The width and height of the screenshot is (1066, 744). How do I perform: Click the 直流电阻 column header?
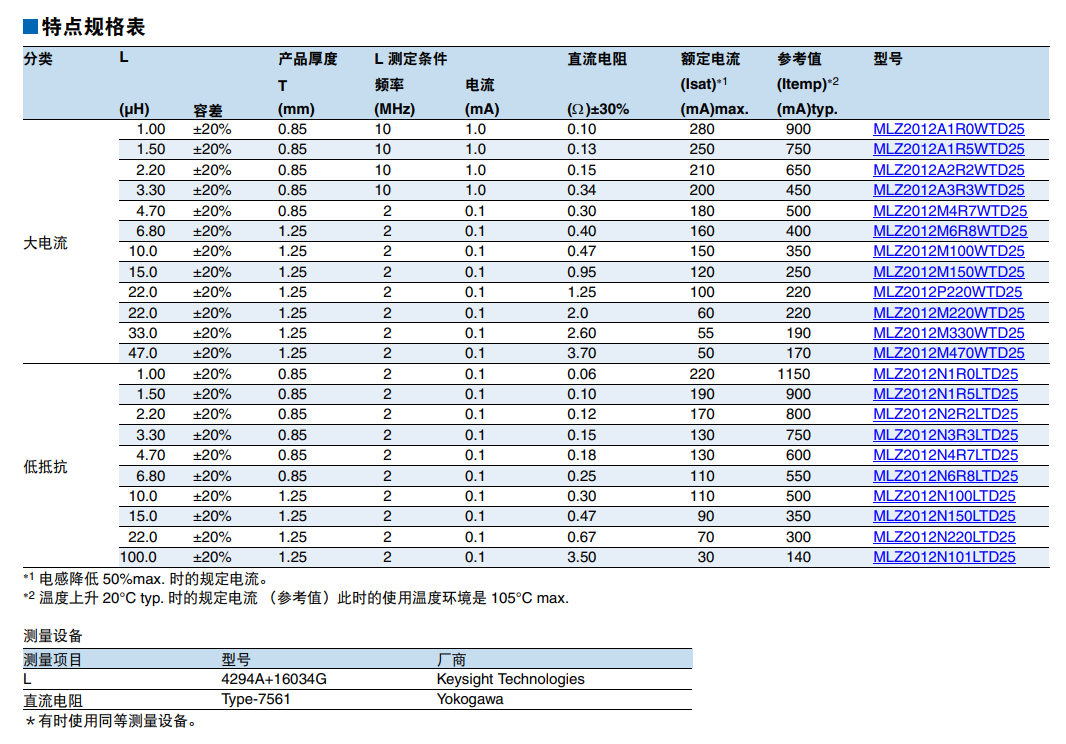[597, 59]
